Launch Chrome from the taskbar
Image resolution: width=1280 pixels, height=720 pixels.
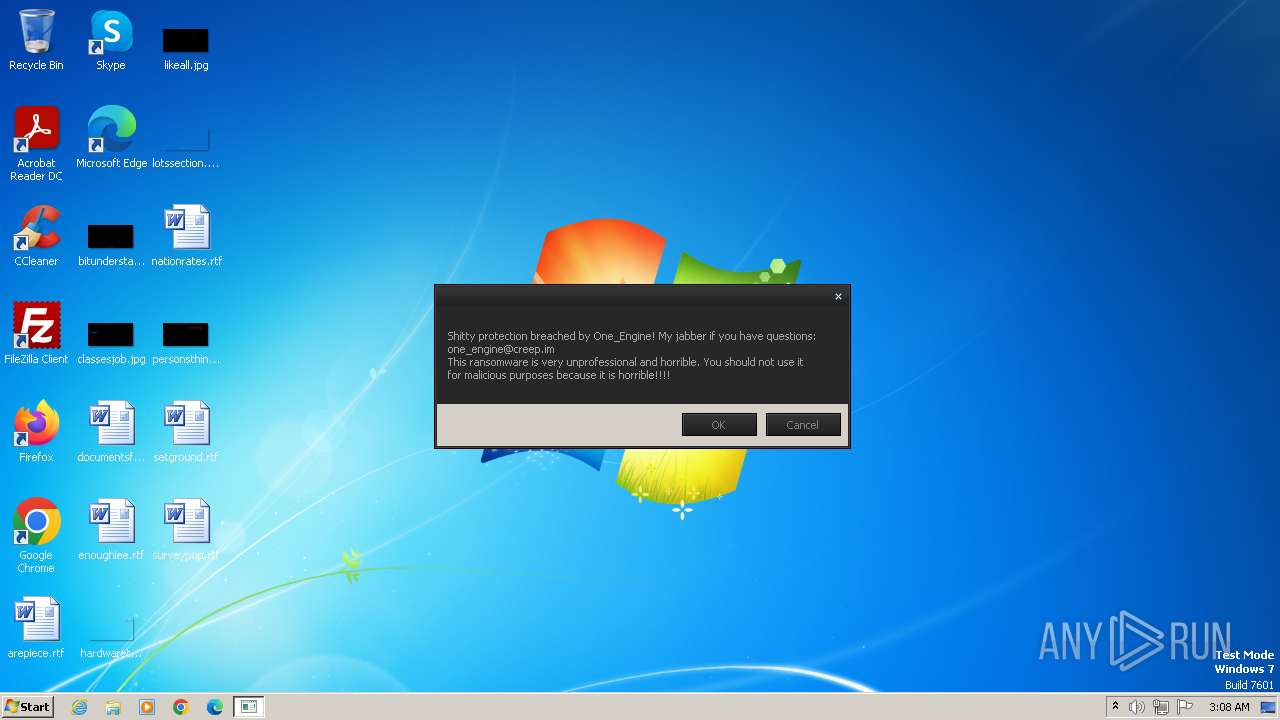[181, 707]
